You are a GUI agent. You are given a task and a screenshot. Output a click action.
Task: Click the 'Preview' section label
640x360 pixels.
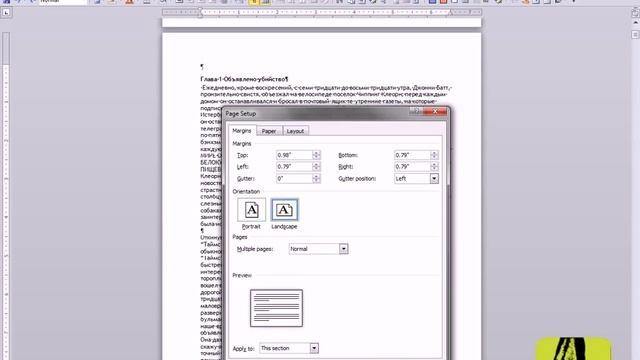click(242, 276)
